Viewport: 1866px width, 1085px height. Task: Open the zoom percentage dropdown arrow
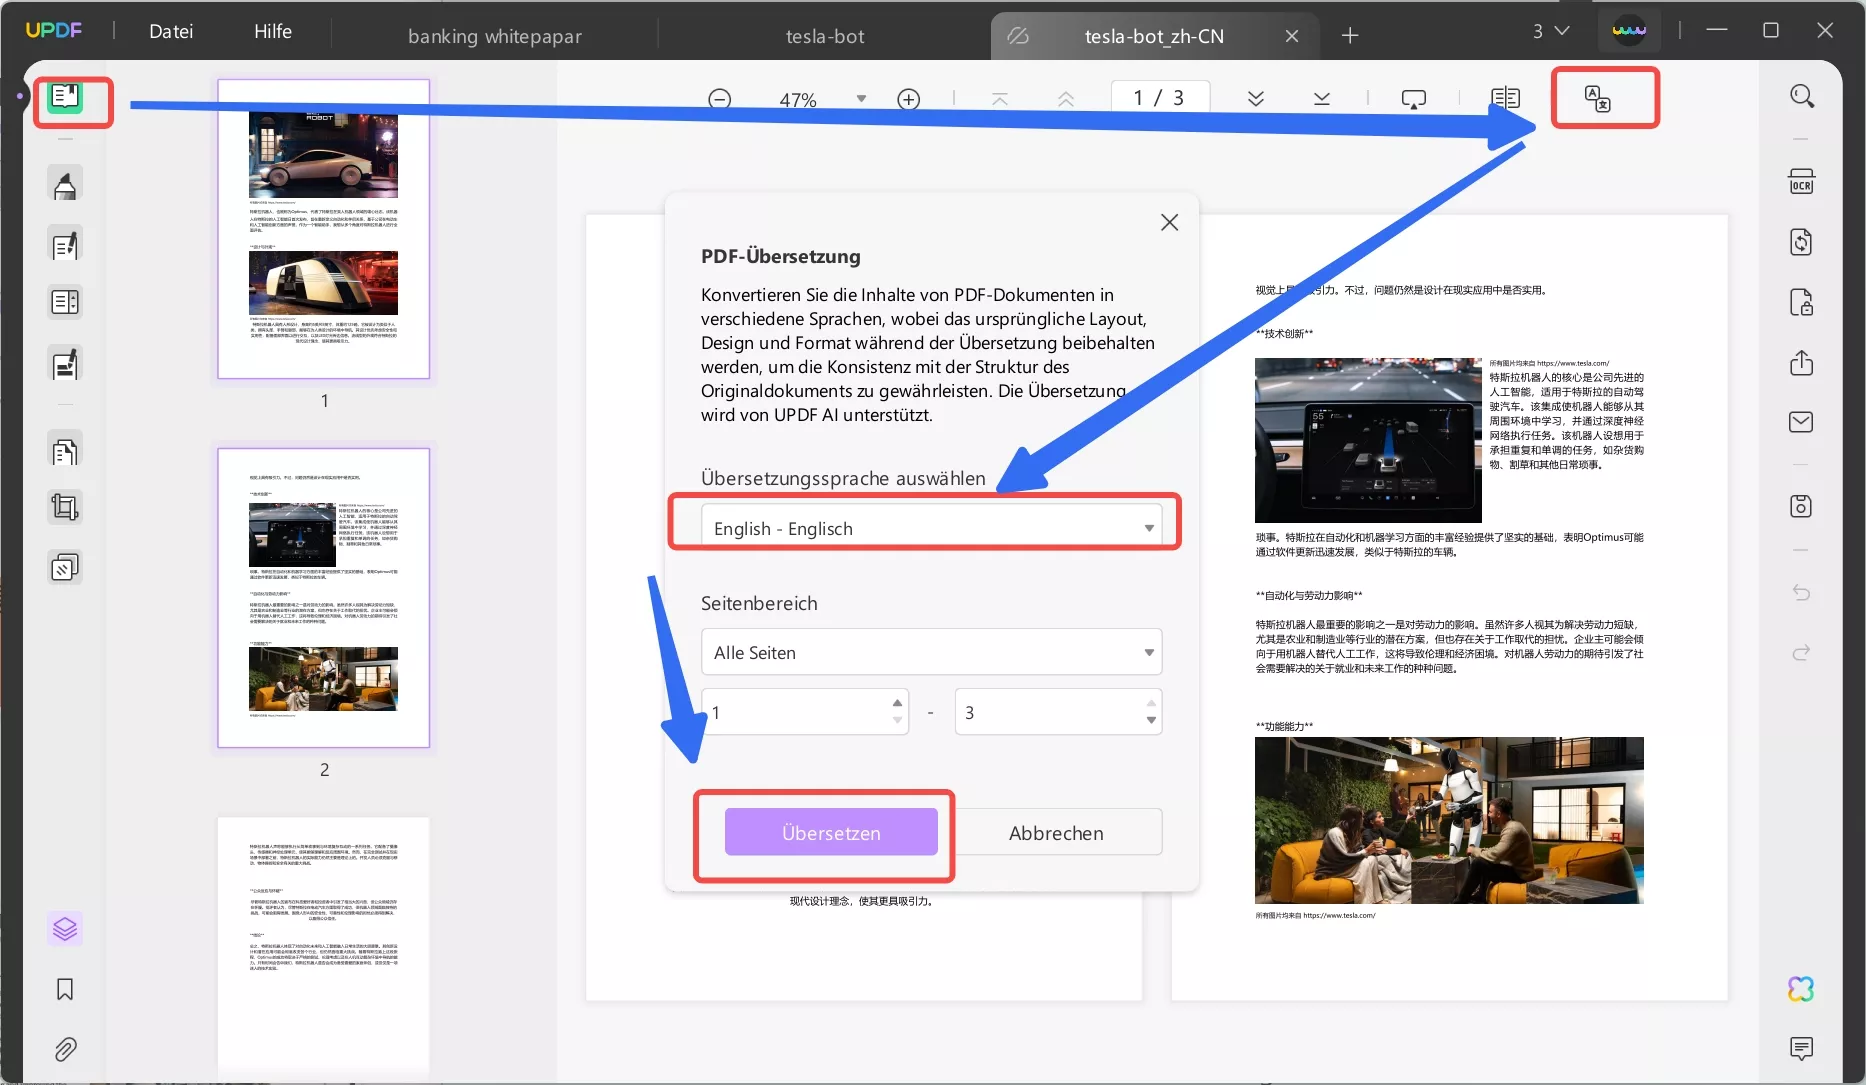pyautogui.click(x=861, y=99)
